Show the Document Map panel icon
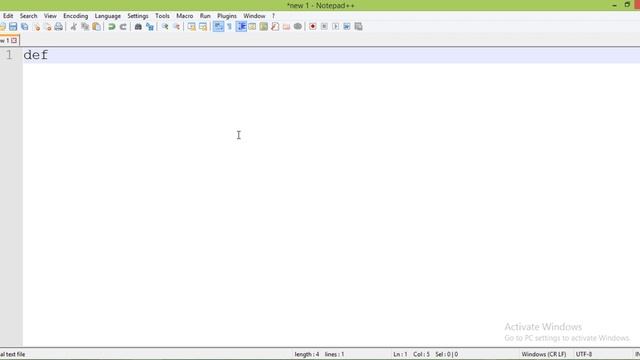This screenshot has width=640, height=360. 264,27
